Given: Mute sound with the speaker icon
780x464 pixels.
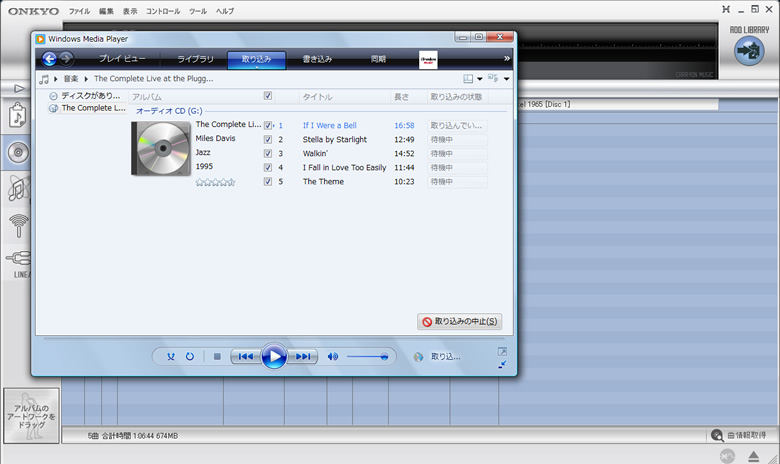Looking at the screenshot, I should click(x=332, y=357).
